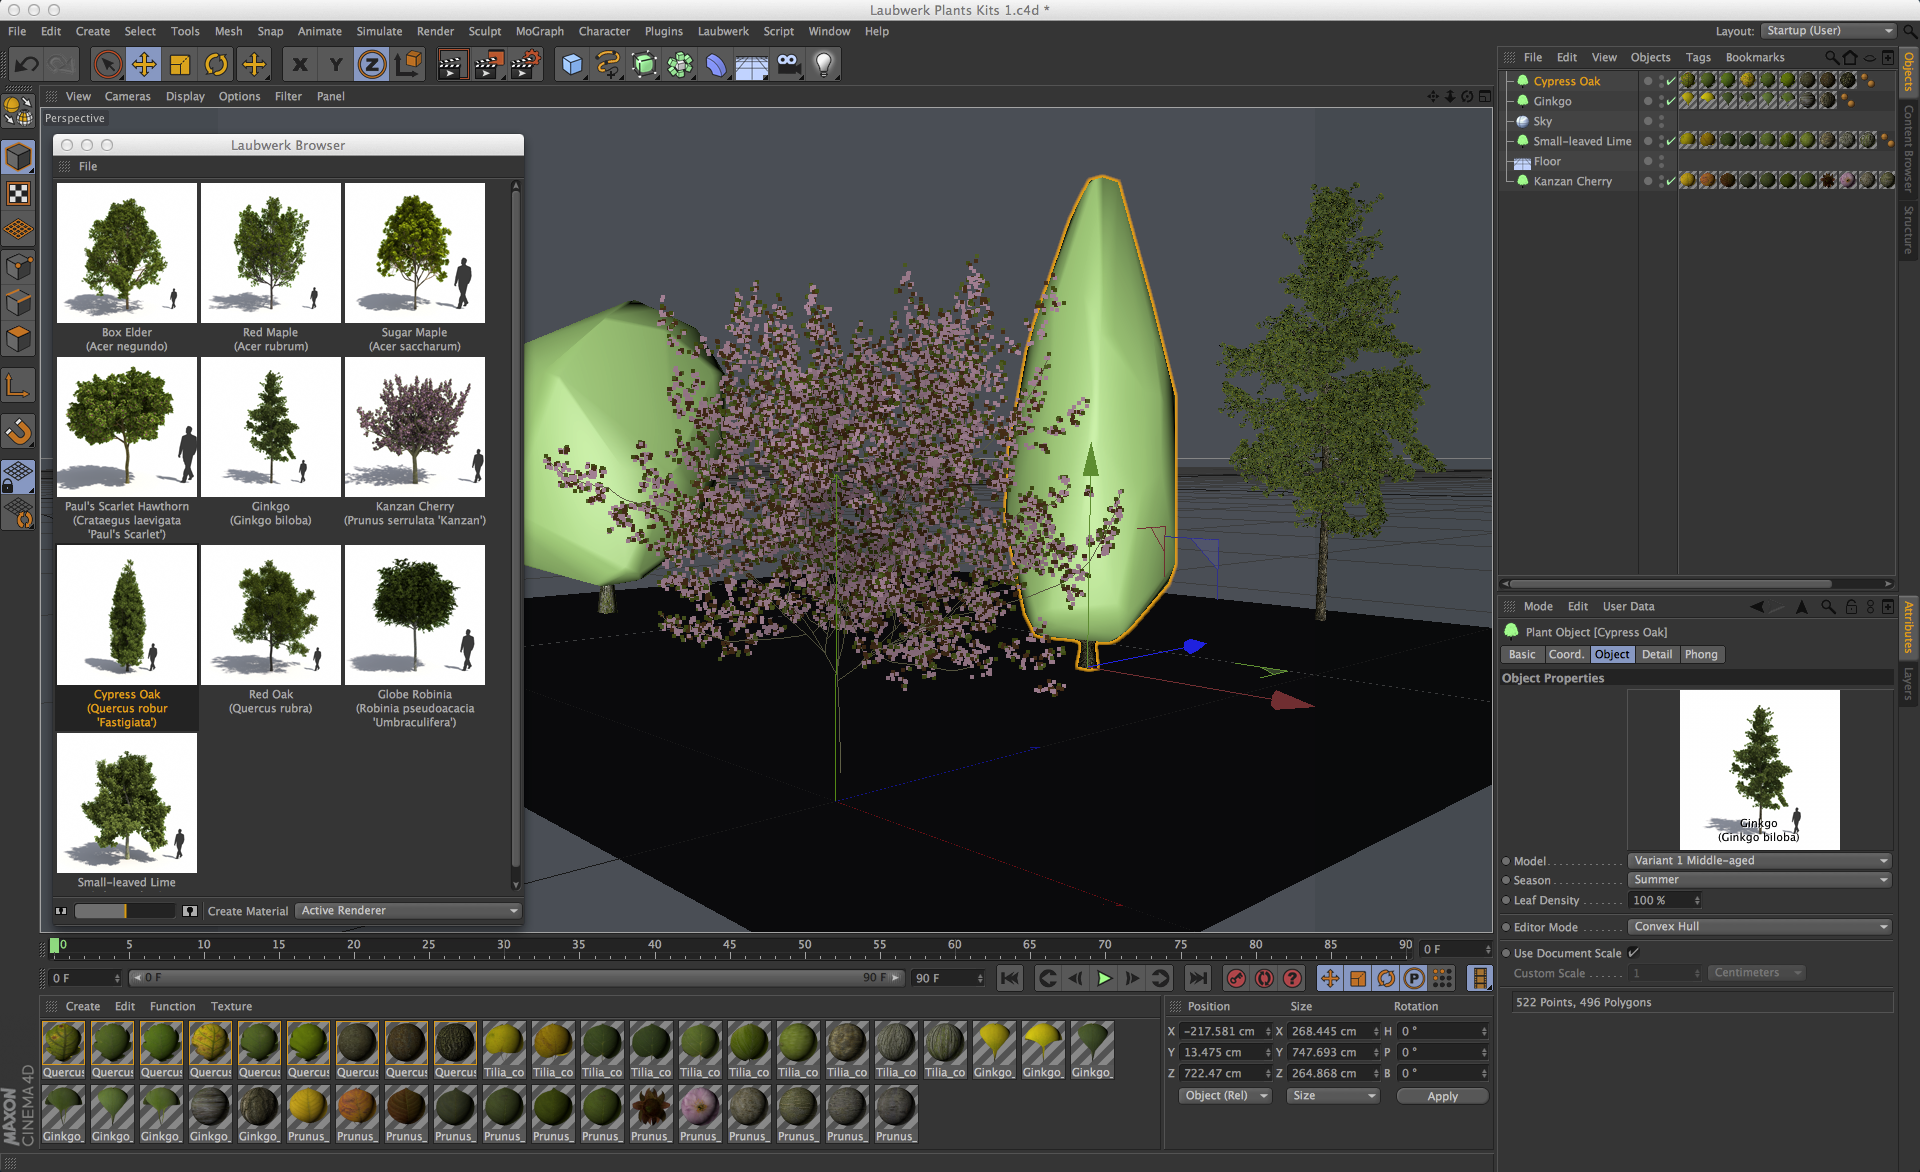Add a light object from toolbar
This screenshot has width=1920, height=1172.
pos(823,65)
